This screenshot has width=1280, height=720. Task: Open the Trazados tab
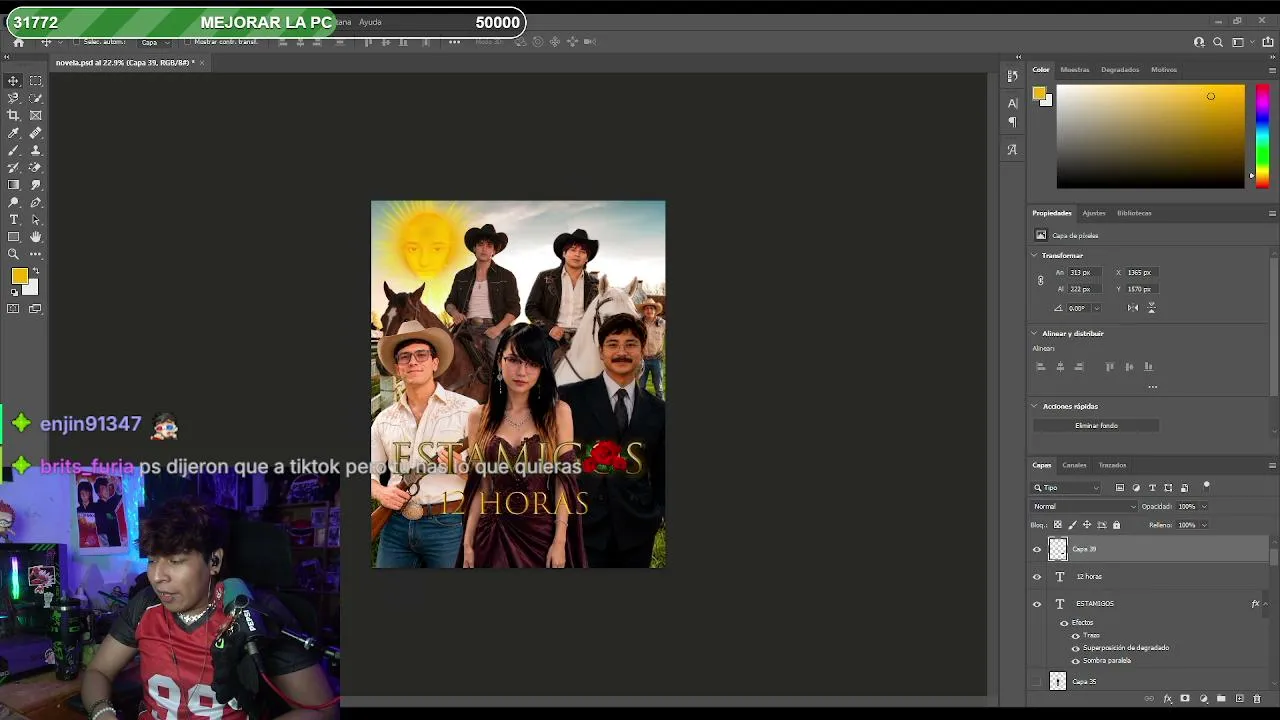tap(1112, 465)
